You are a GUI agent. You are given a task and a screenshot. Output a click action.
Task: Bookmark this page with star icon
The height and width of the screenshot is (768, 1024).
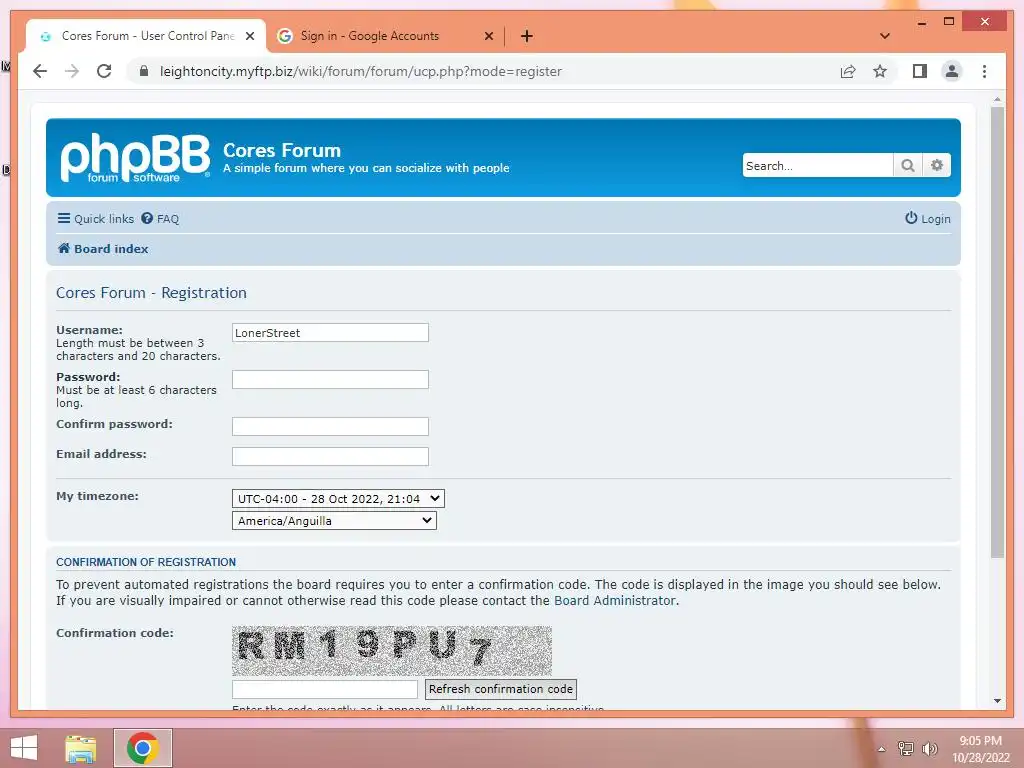point(880,71)
